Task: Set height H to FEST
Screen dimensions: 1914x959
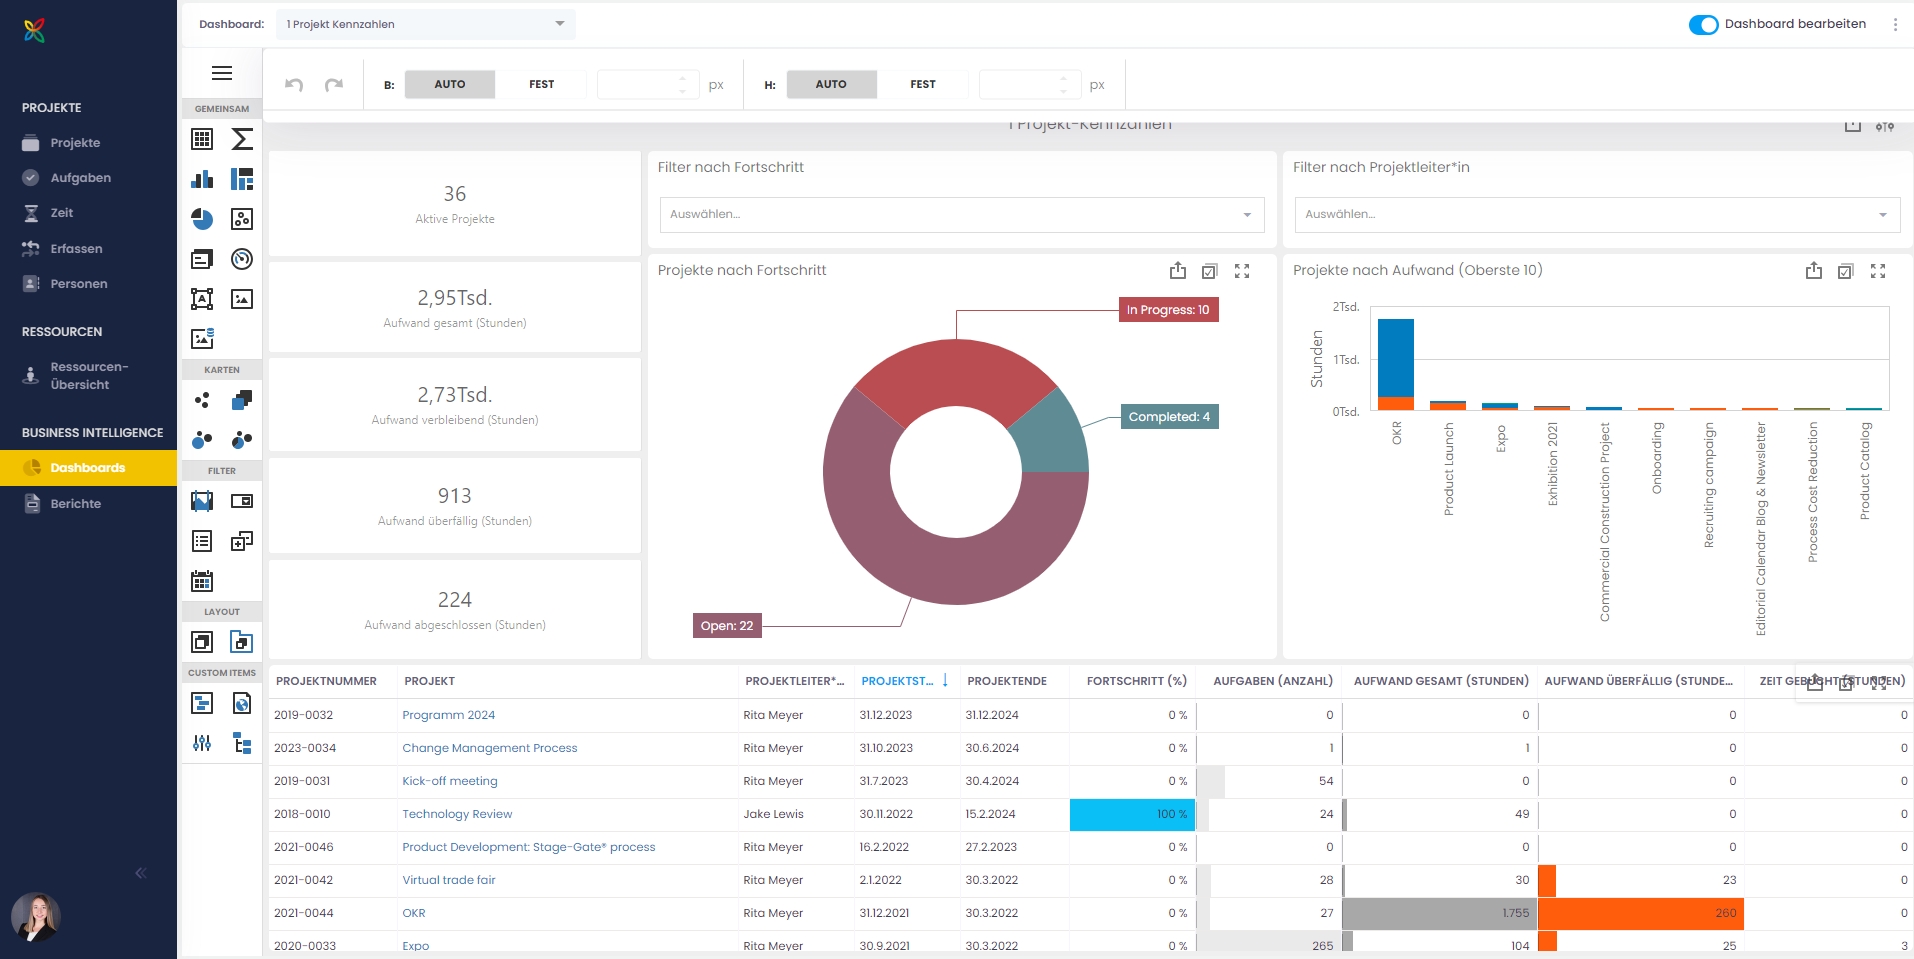Action: coord(923,85)
